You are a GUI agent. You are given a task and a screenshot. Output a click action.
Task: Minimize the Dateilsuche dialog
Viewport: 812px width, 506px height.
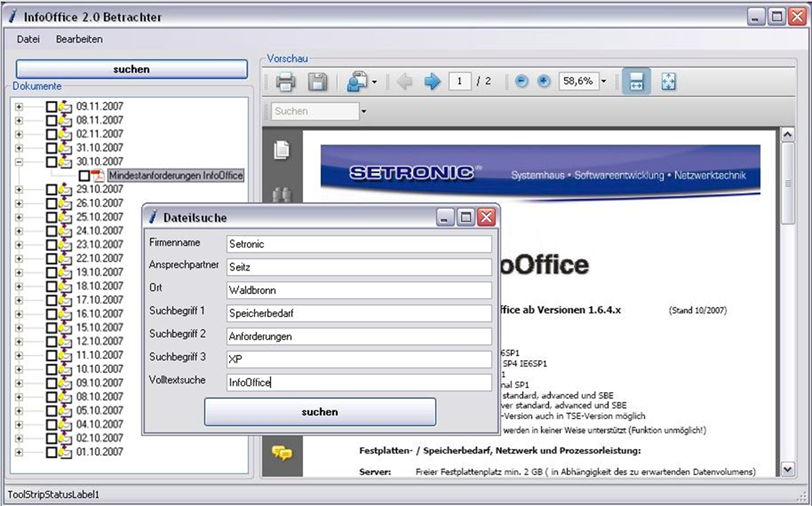point(445,218)
